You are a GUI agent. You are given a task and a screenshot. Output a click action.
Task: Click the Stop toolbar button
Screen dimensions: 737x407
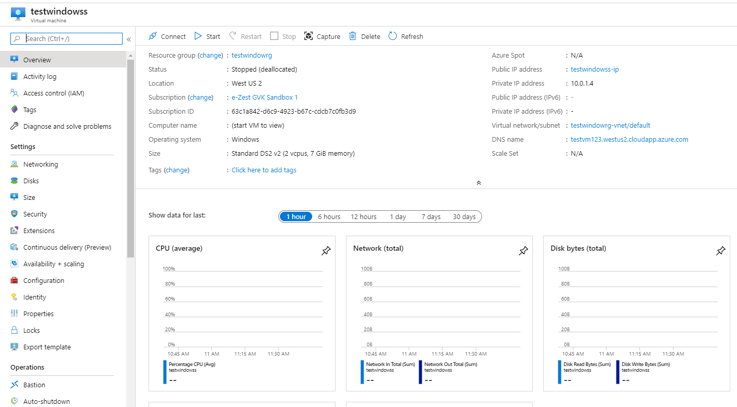point(283,36)
